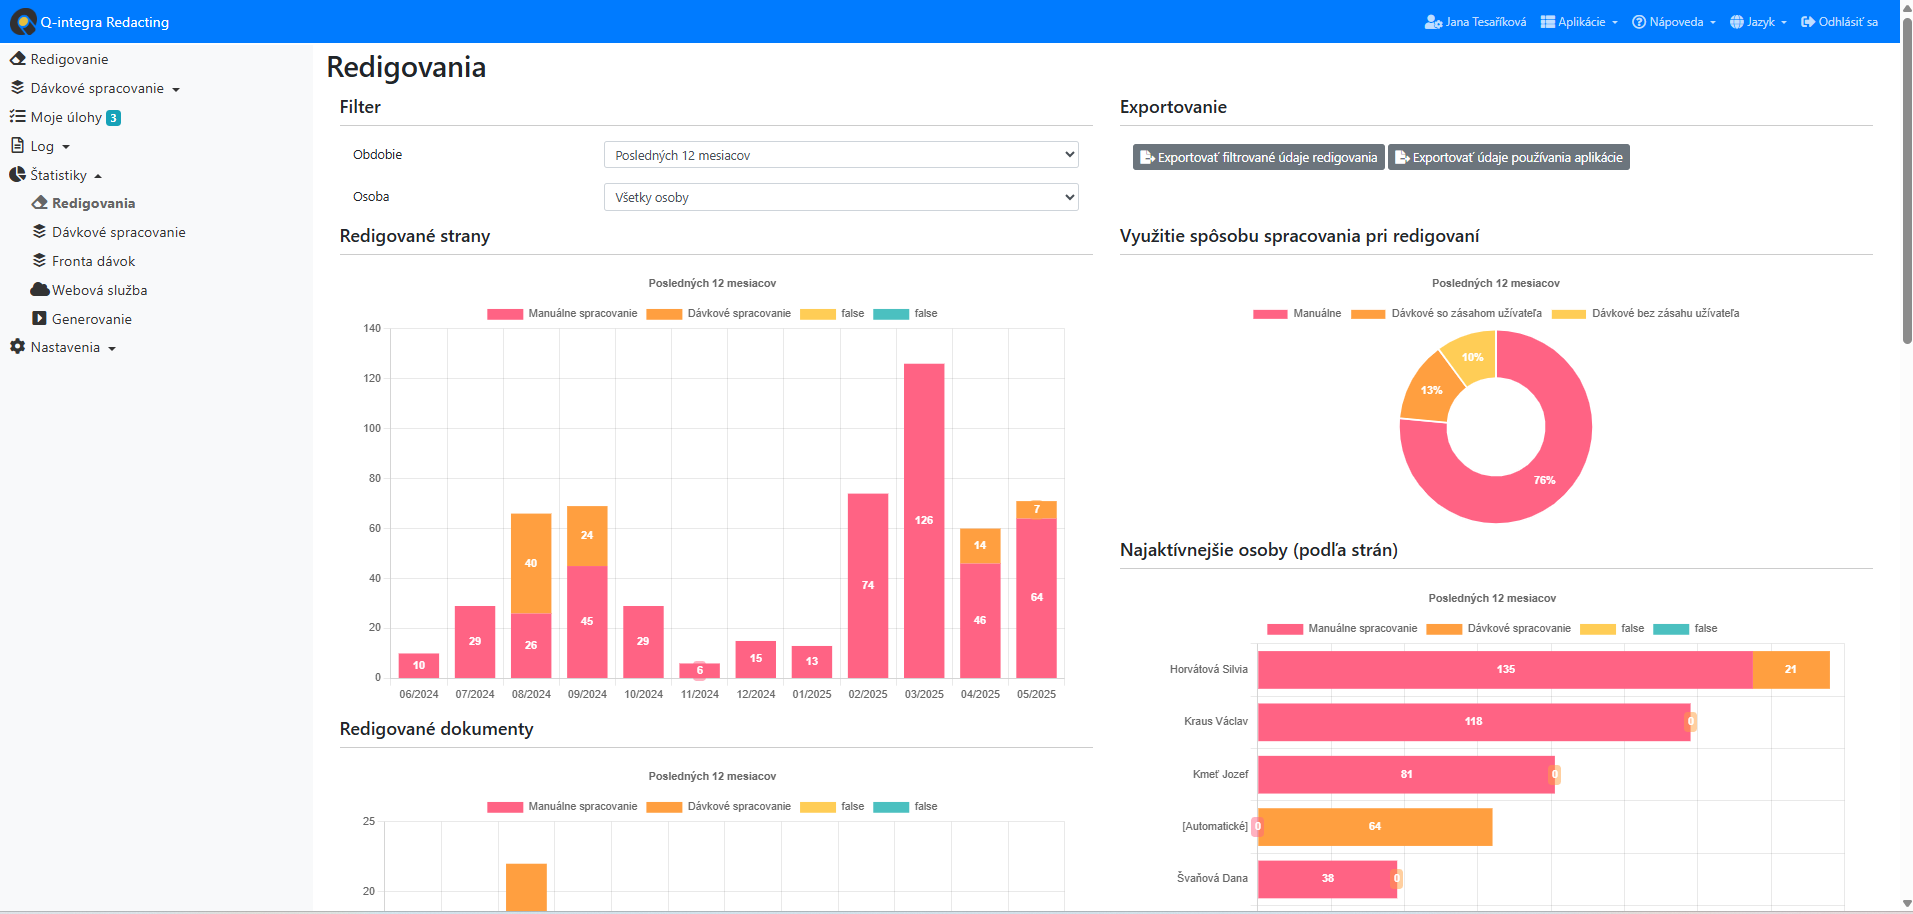
Task: Click the 03/2025 bar with value 126
Action: (924, 520)
